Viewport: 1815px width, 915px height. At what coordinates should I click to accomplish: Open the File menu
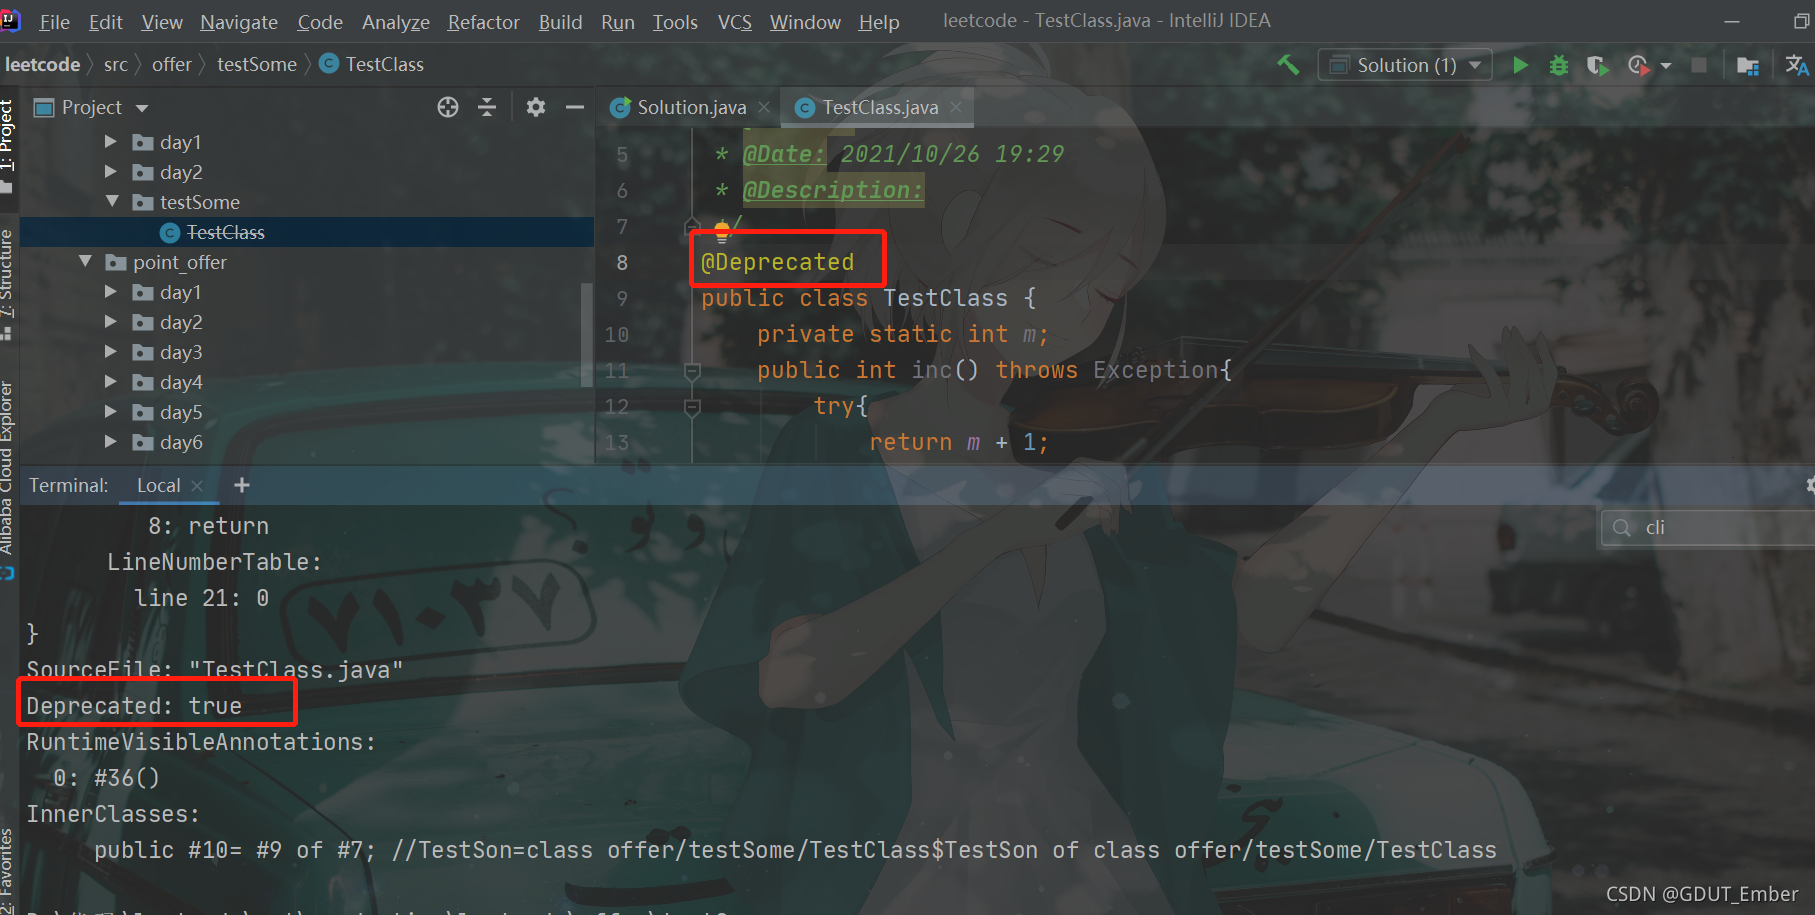pos(54,22)
